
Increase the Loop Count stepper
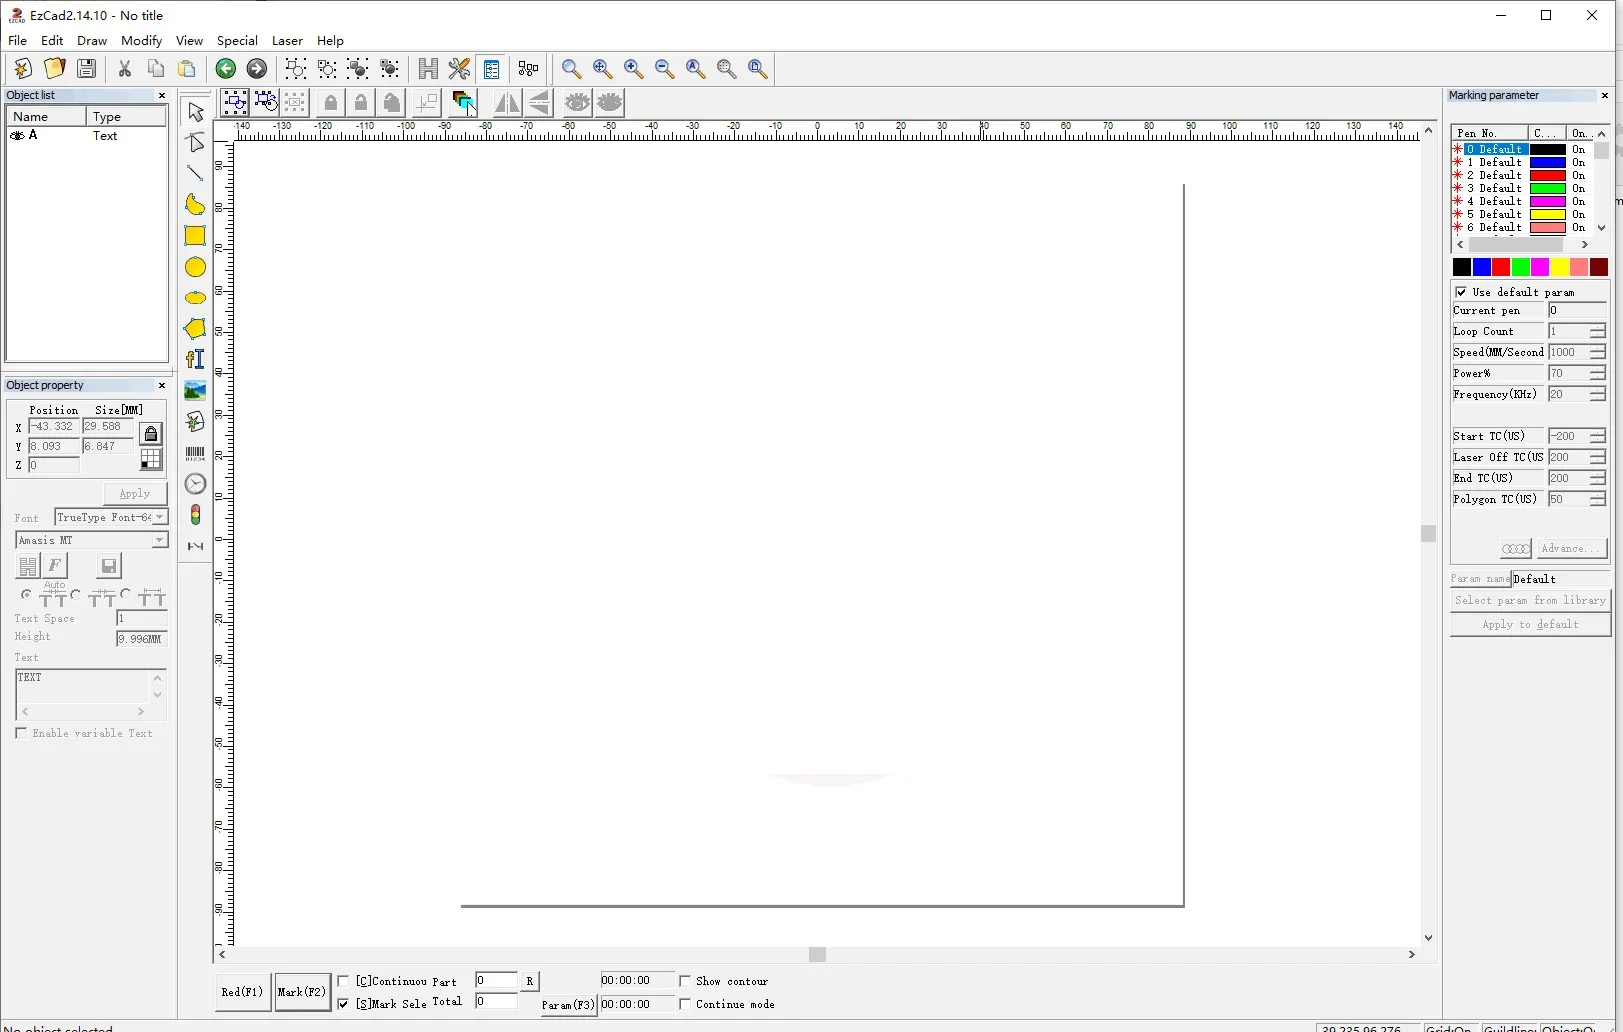coord(1598,327)
